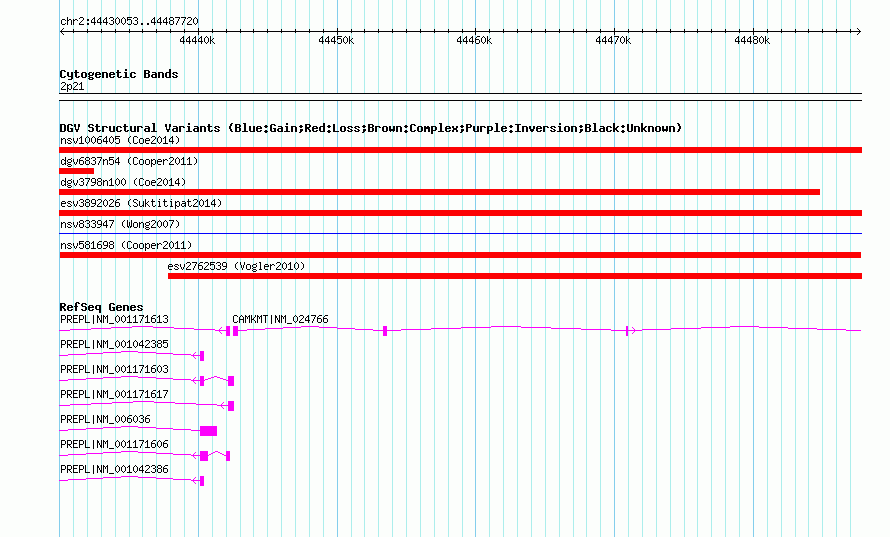Click the short red bar under dgv6837n54
Image resolution: width=890 pixels, height=537 pixels.
point(77,171)
